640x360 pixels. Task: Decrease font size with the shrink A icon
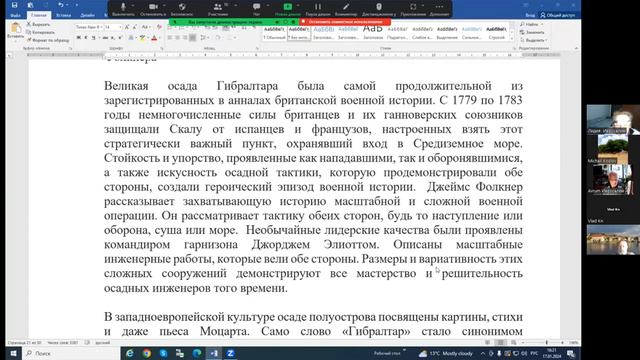point(135,27)
